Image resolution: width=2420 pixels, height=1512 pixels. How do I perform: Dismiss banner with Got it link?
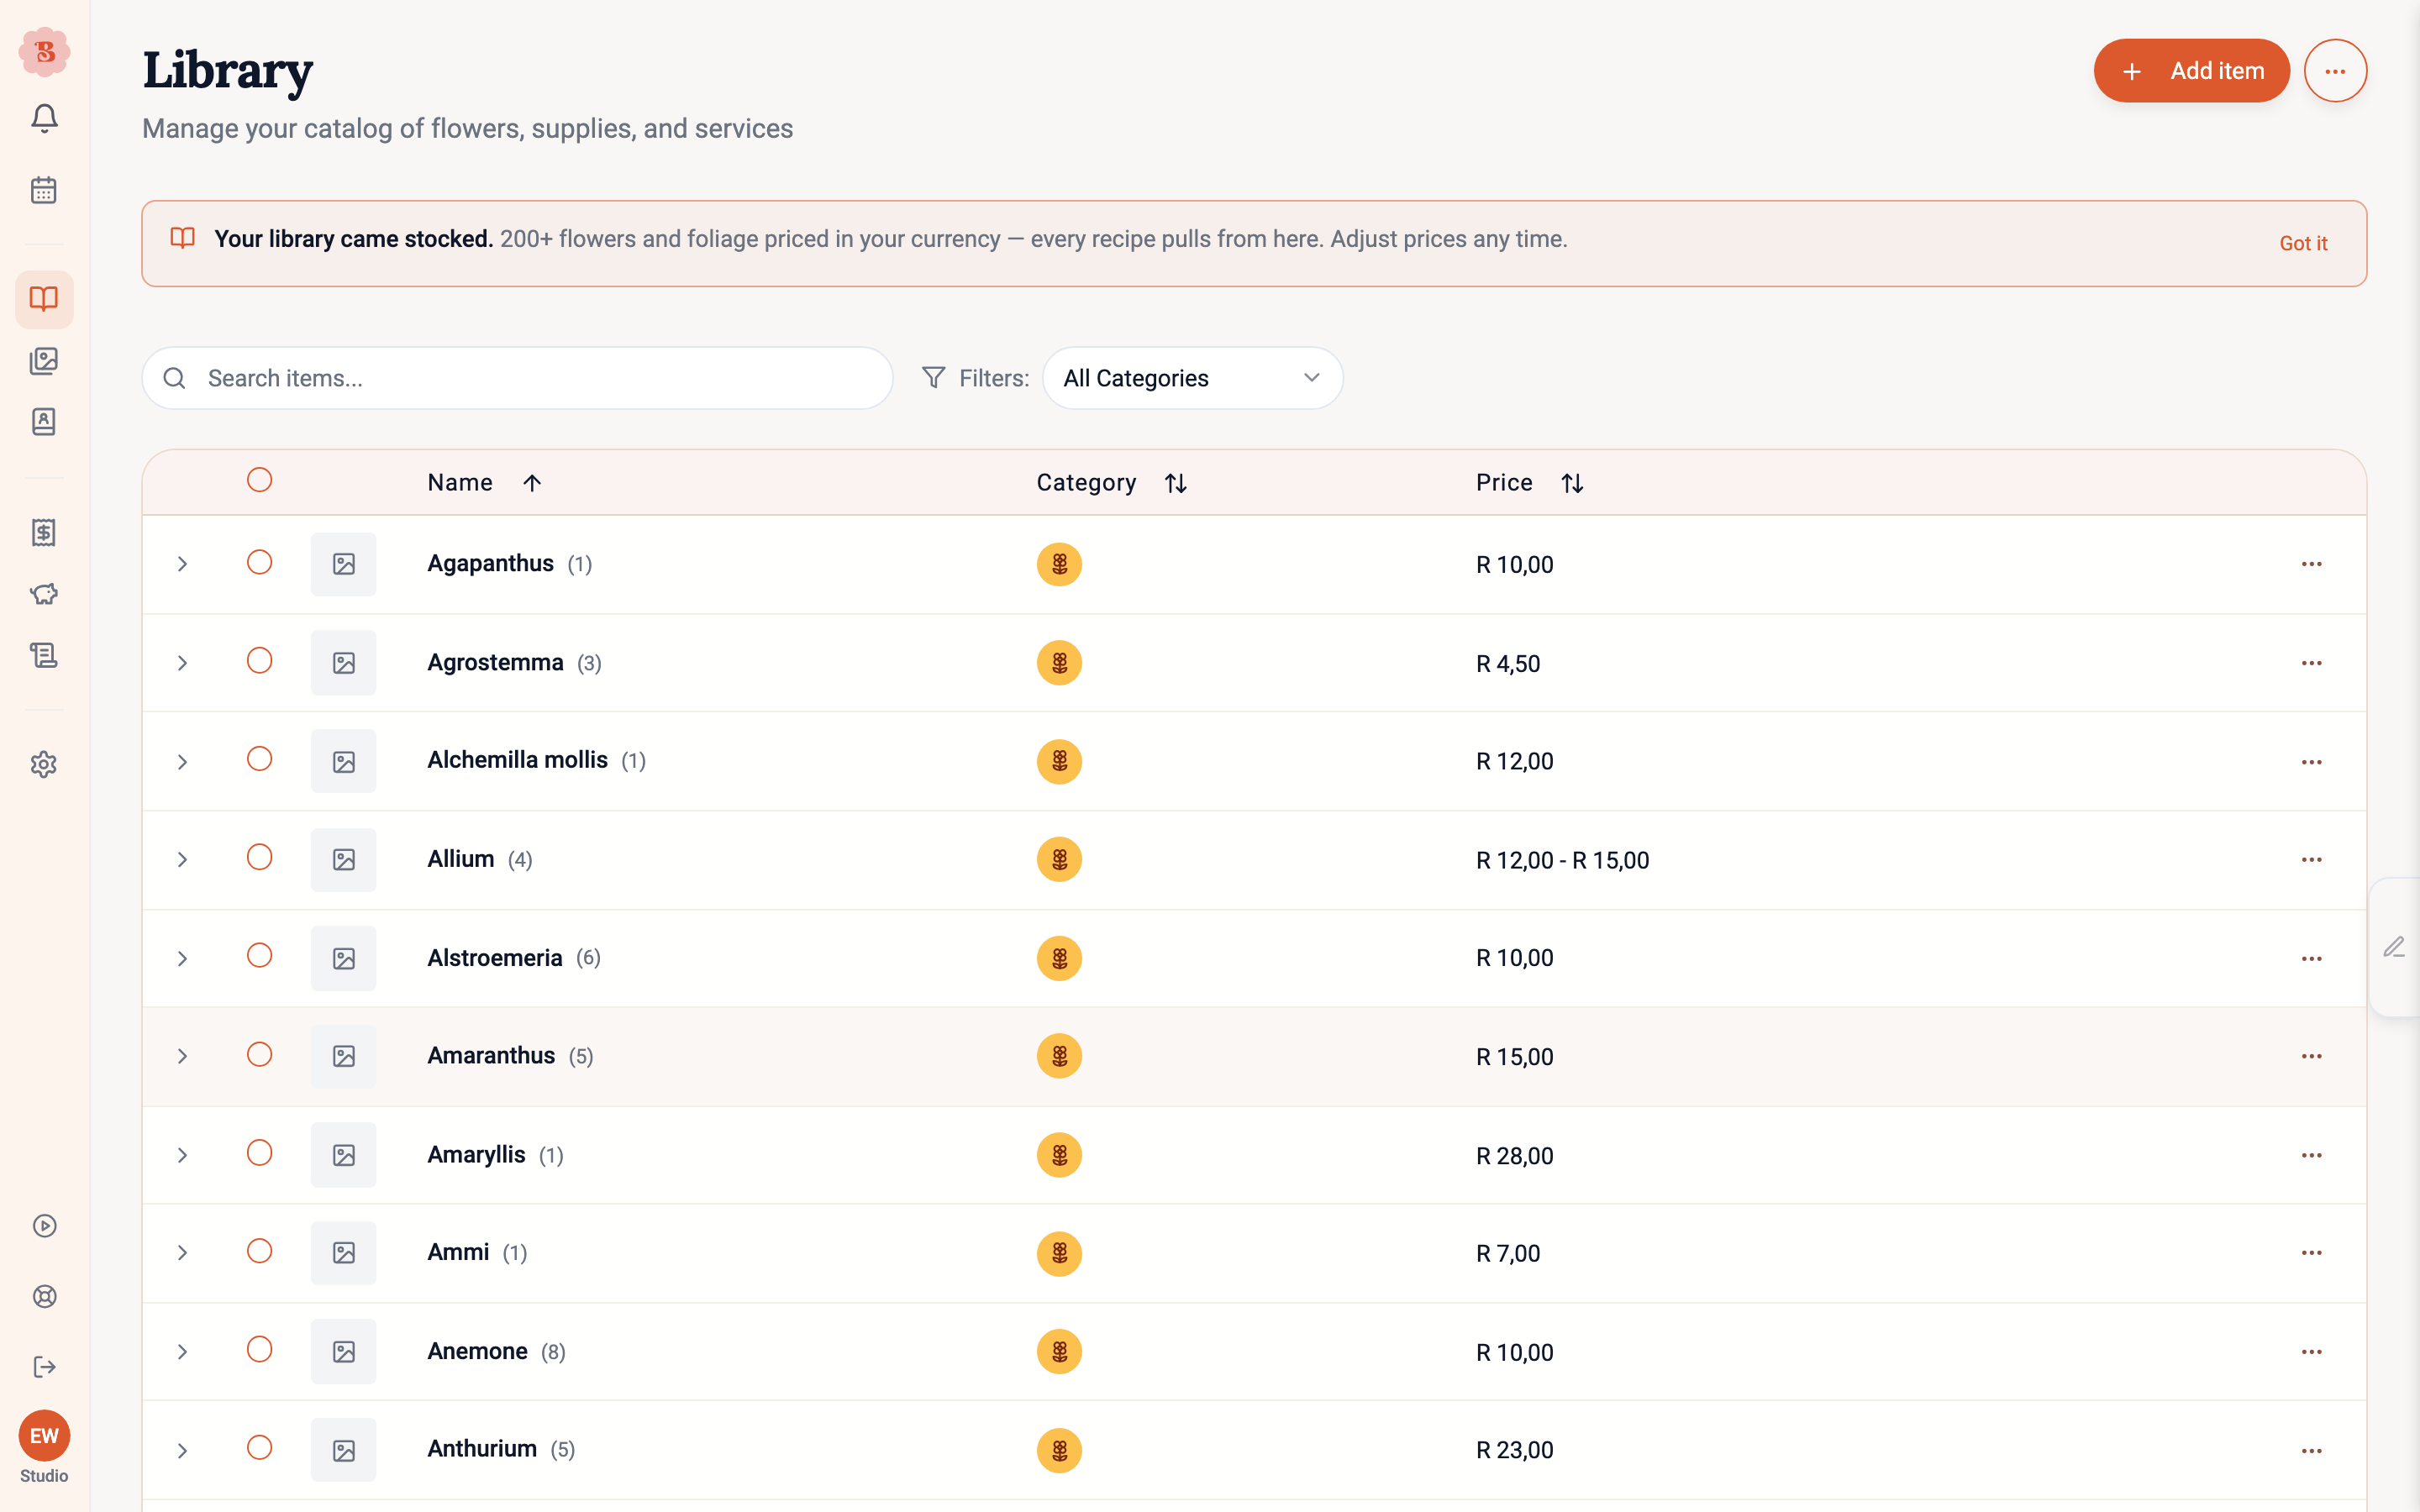tap(2303, 243)
